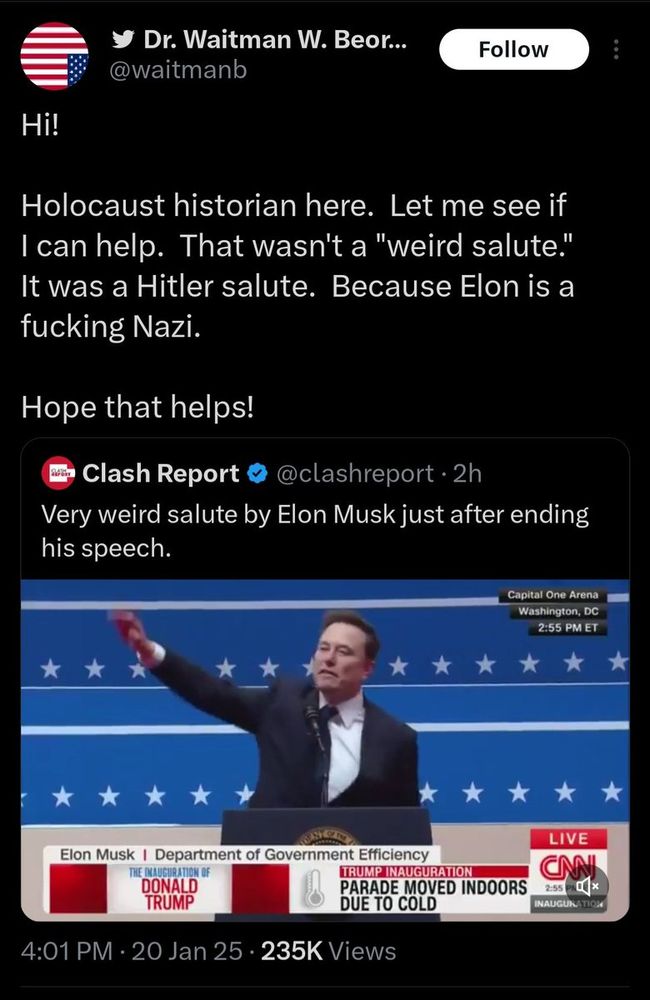Click the Twitter bird icon beside the name
This screenshot has height=1000, width=650.
click(x=123, y=40)
